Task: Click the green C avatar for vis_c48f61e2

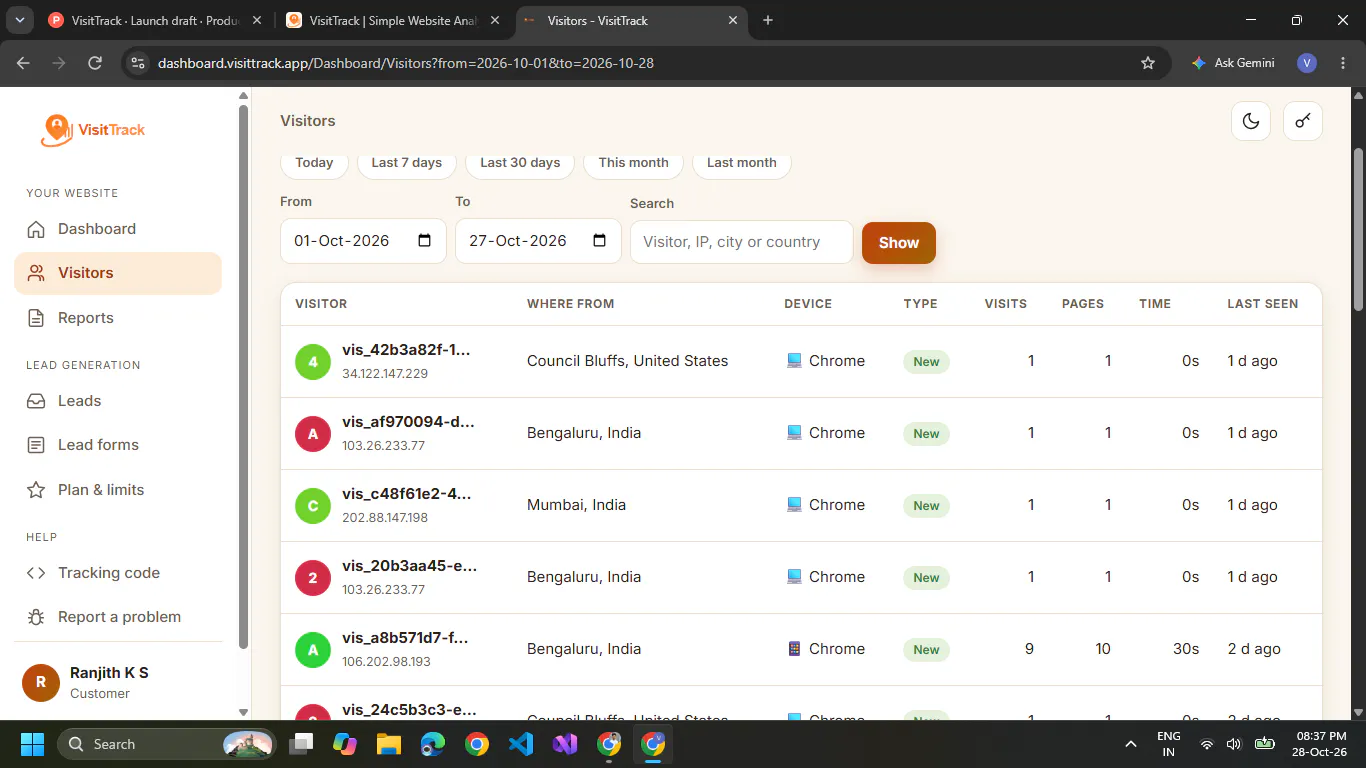Action: (313, 506)
